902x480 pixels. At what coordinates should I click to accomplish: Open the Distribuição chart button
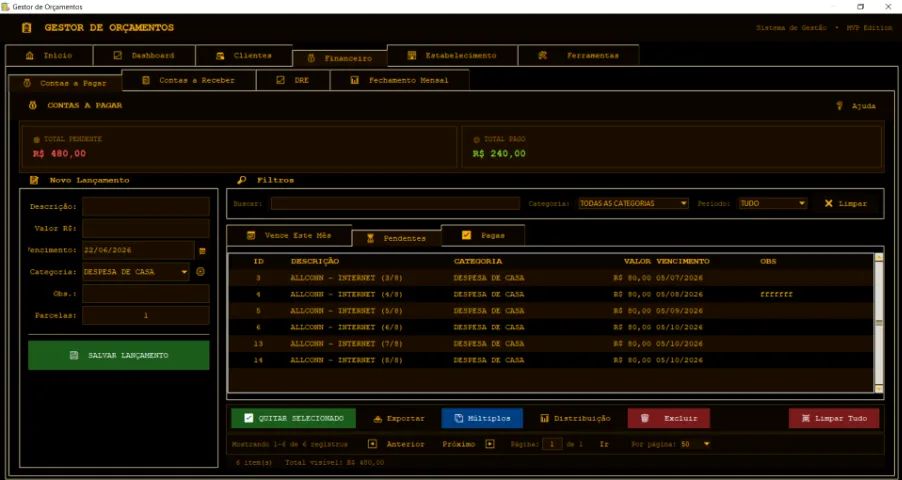[575, 418]
